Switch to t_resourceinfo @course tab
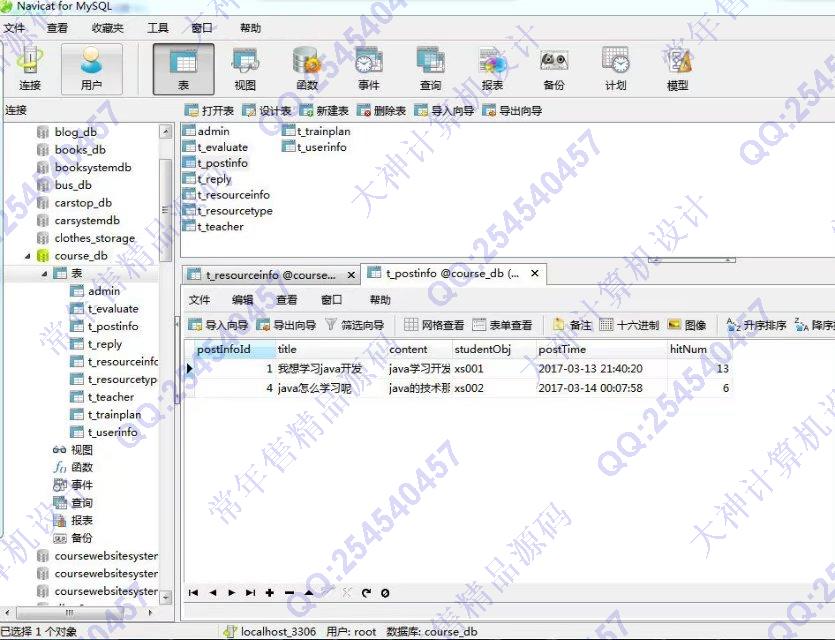Image resolution: width=835 pixels, height=640 pixels. point(271,275)
